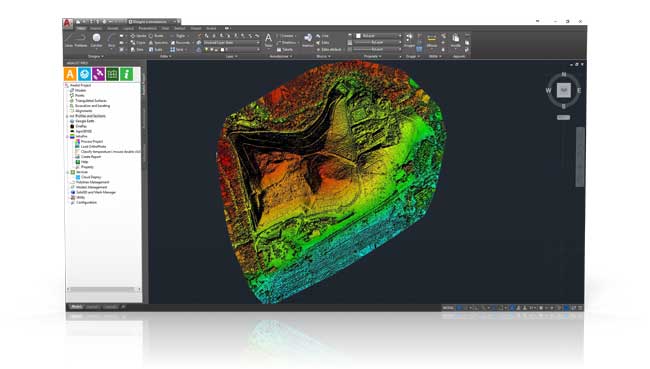650x369 pixels.
Task: Toggle the layer on/off bulb icon
Action: pos(206,49)
